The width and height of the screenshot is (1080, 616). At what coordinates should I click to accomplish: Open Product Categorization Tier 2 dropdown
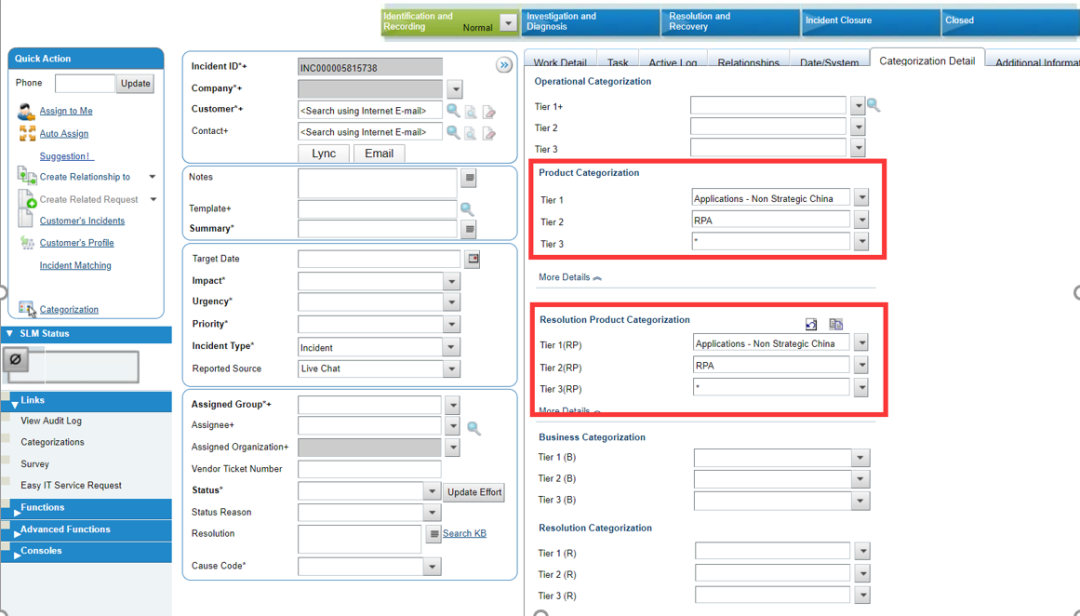click(x=861, y=220)
